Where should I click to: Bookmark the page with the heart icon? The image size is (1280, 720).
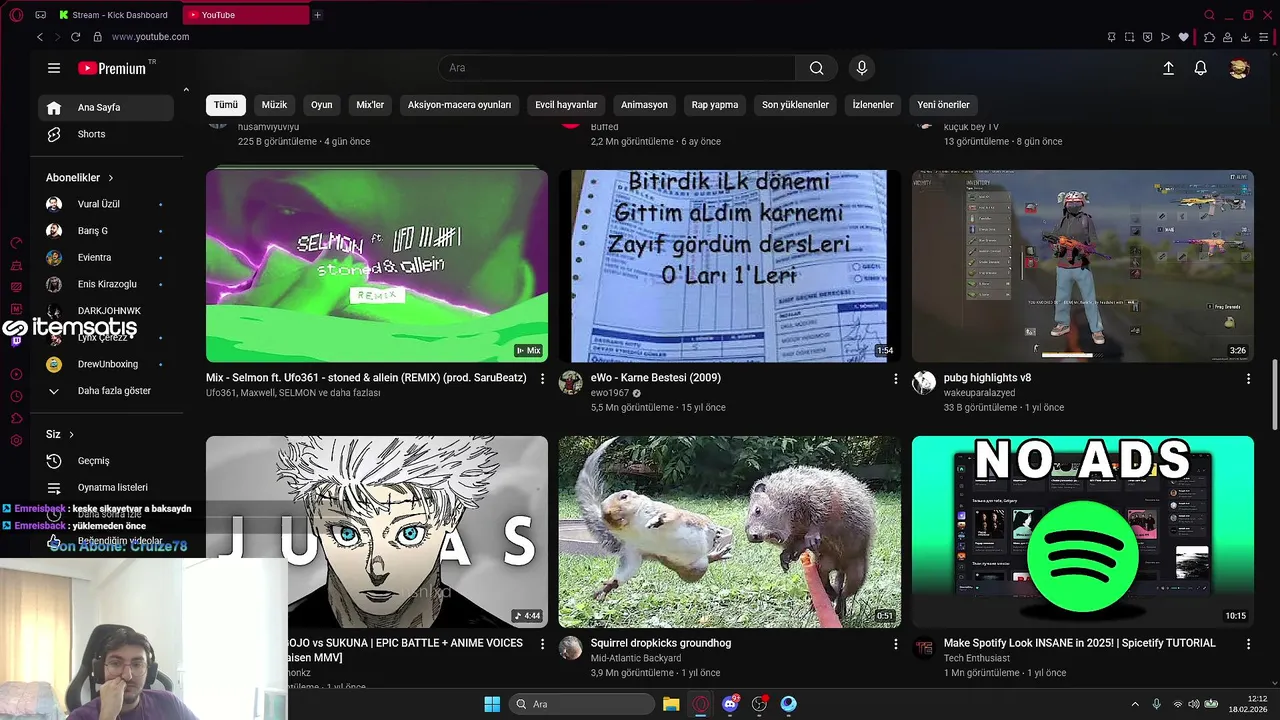(x=1184, y=37)
